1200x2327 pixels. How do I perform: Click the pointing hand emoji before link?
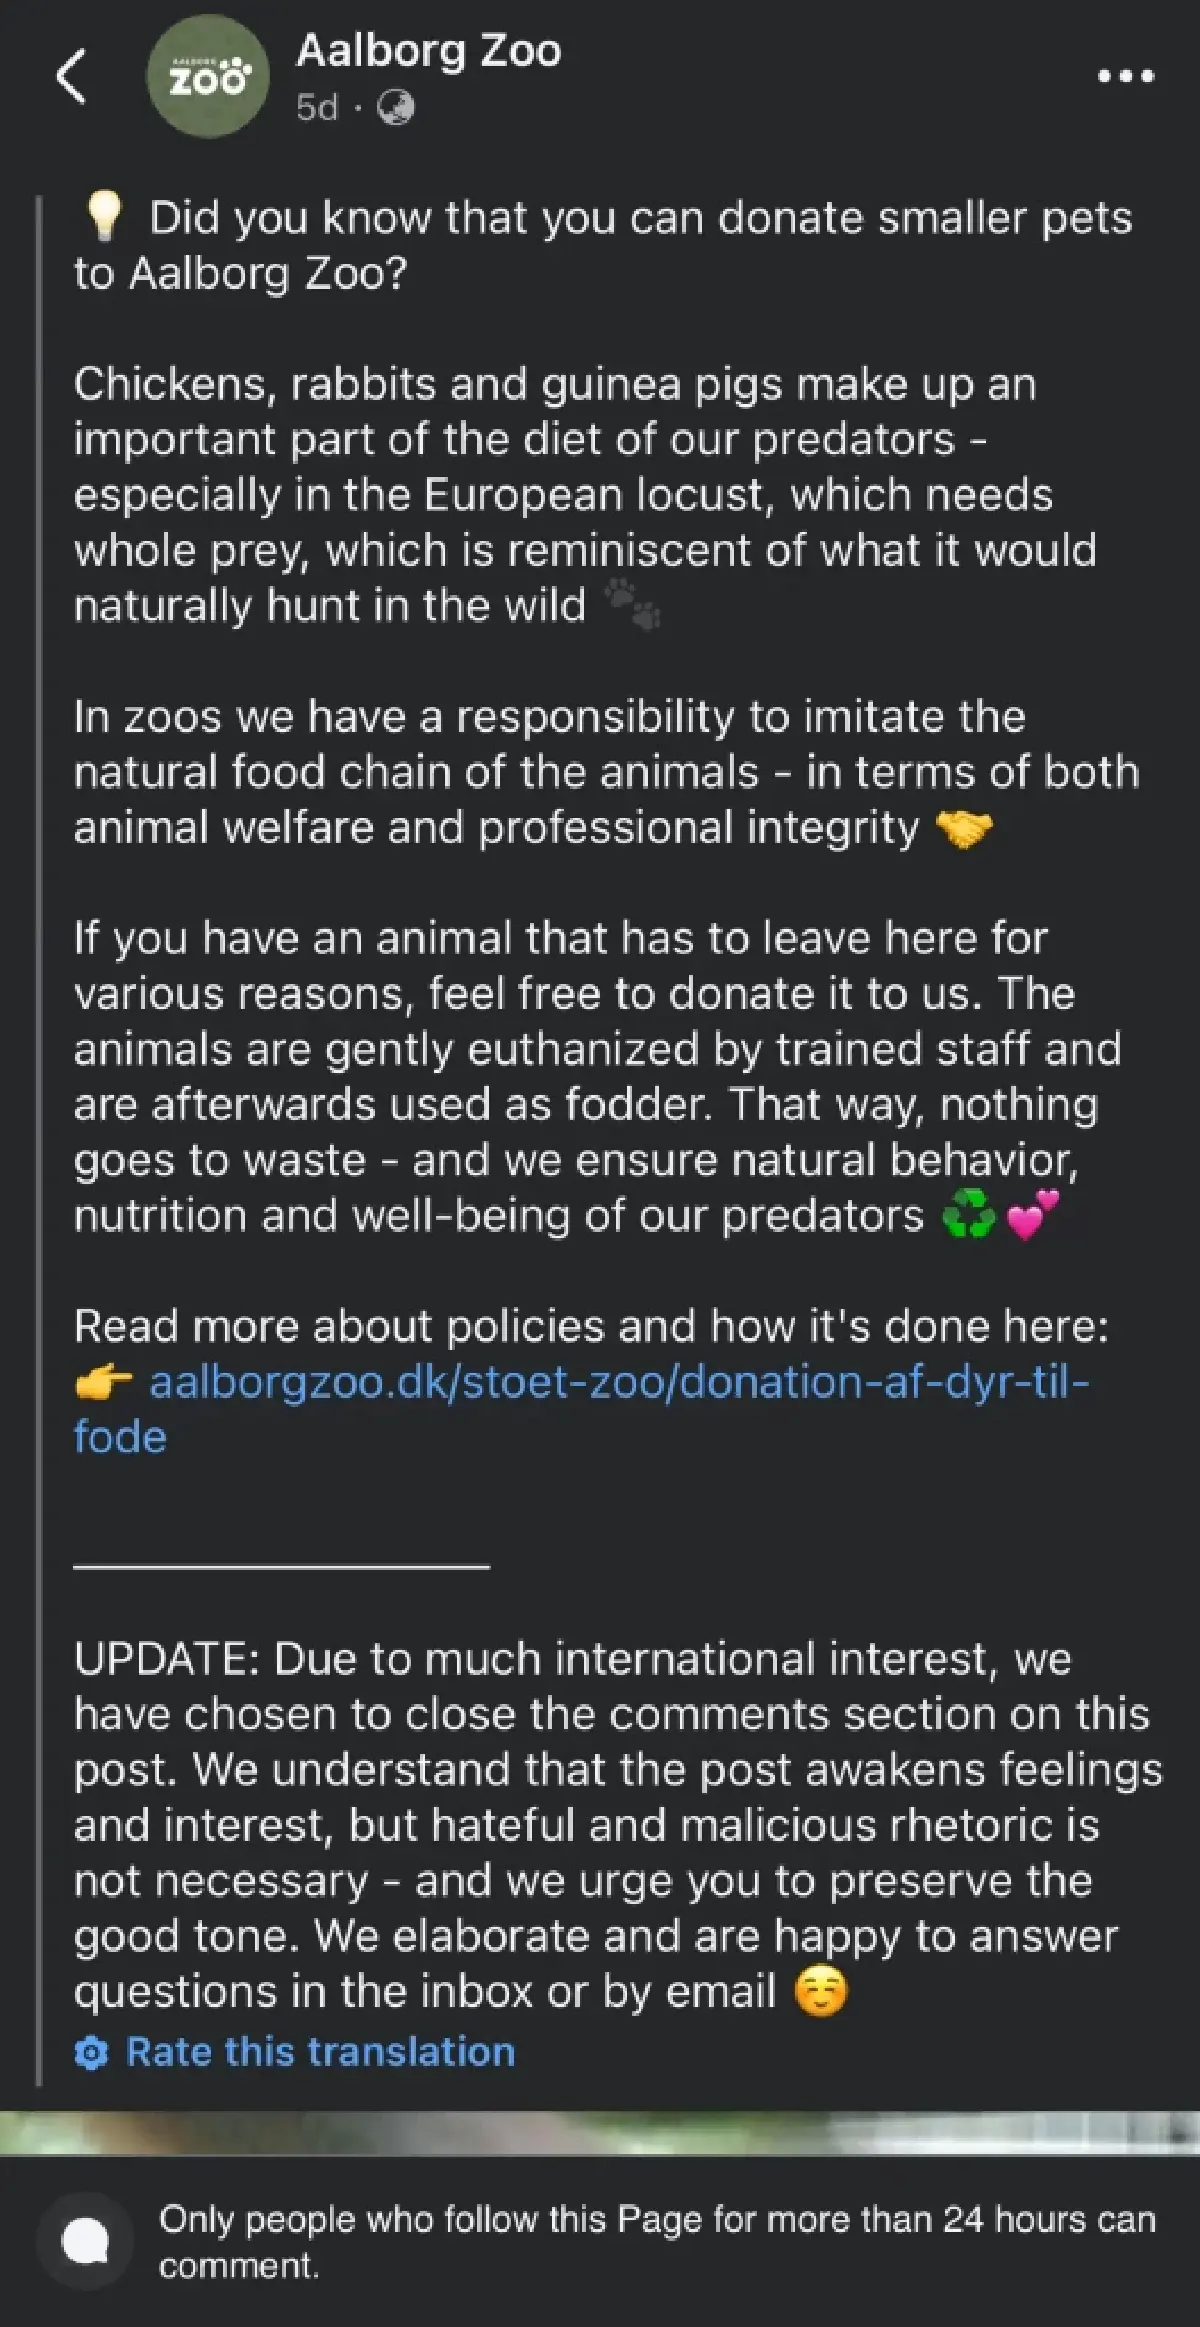coord(103,1383)
